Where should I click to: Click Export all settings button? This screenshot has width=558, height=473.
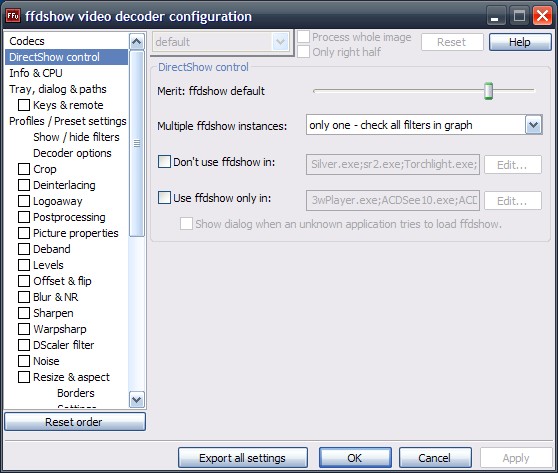pos(243,458)
